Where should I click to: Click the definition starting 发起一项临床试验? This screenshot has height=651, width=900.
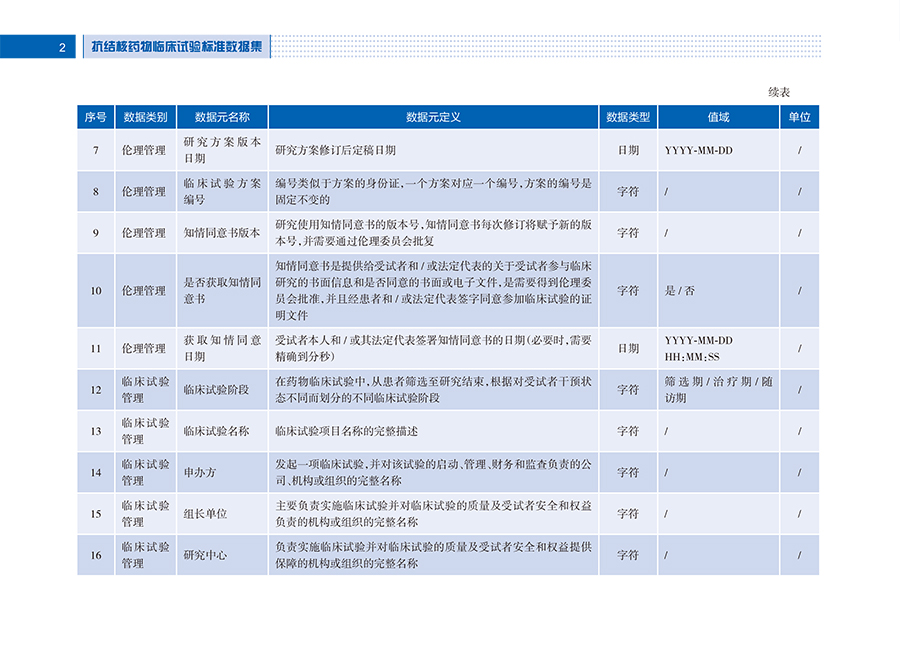[433, 472]
